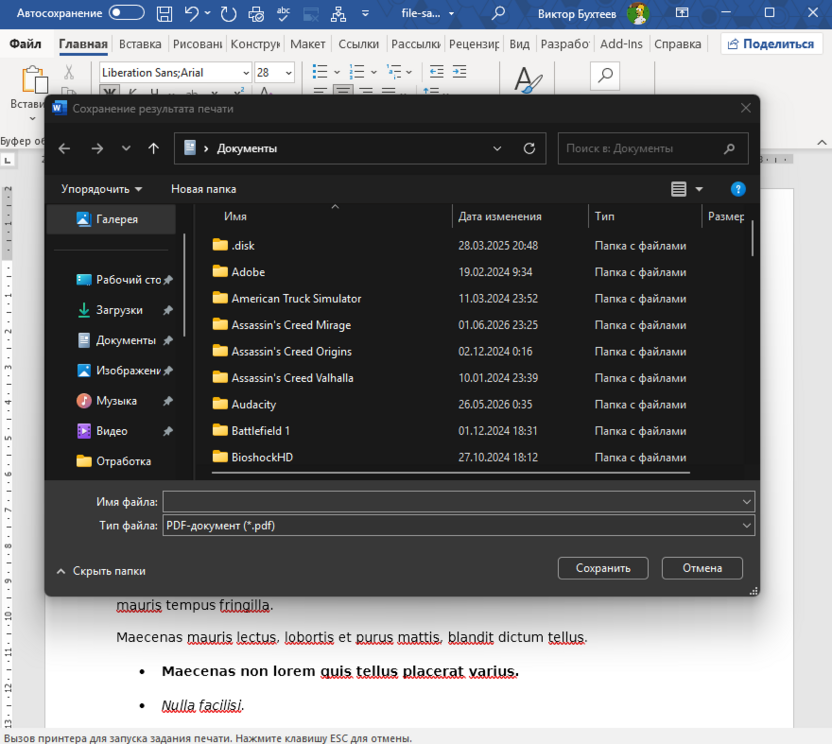Screen dimensions: 832x744
Task: Click the search magnifier in Word title bar
Action: [498, 13]
